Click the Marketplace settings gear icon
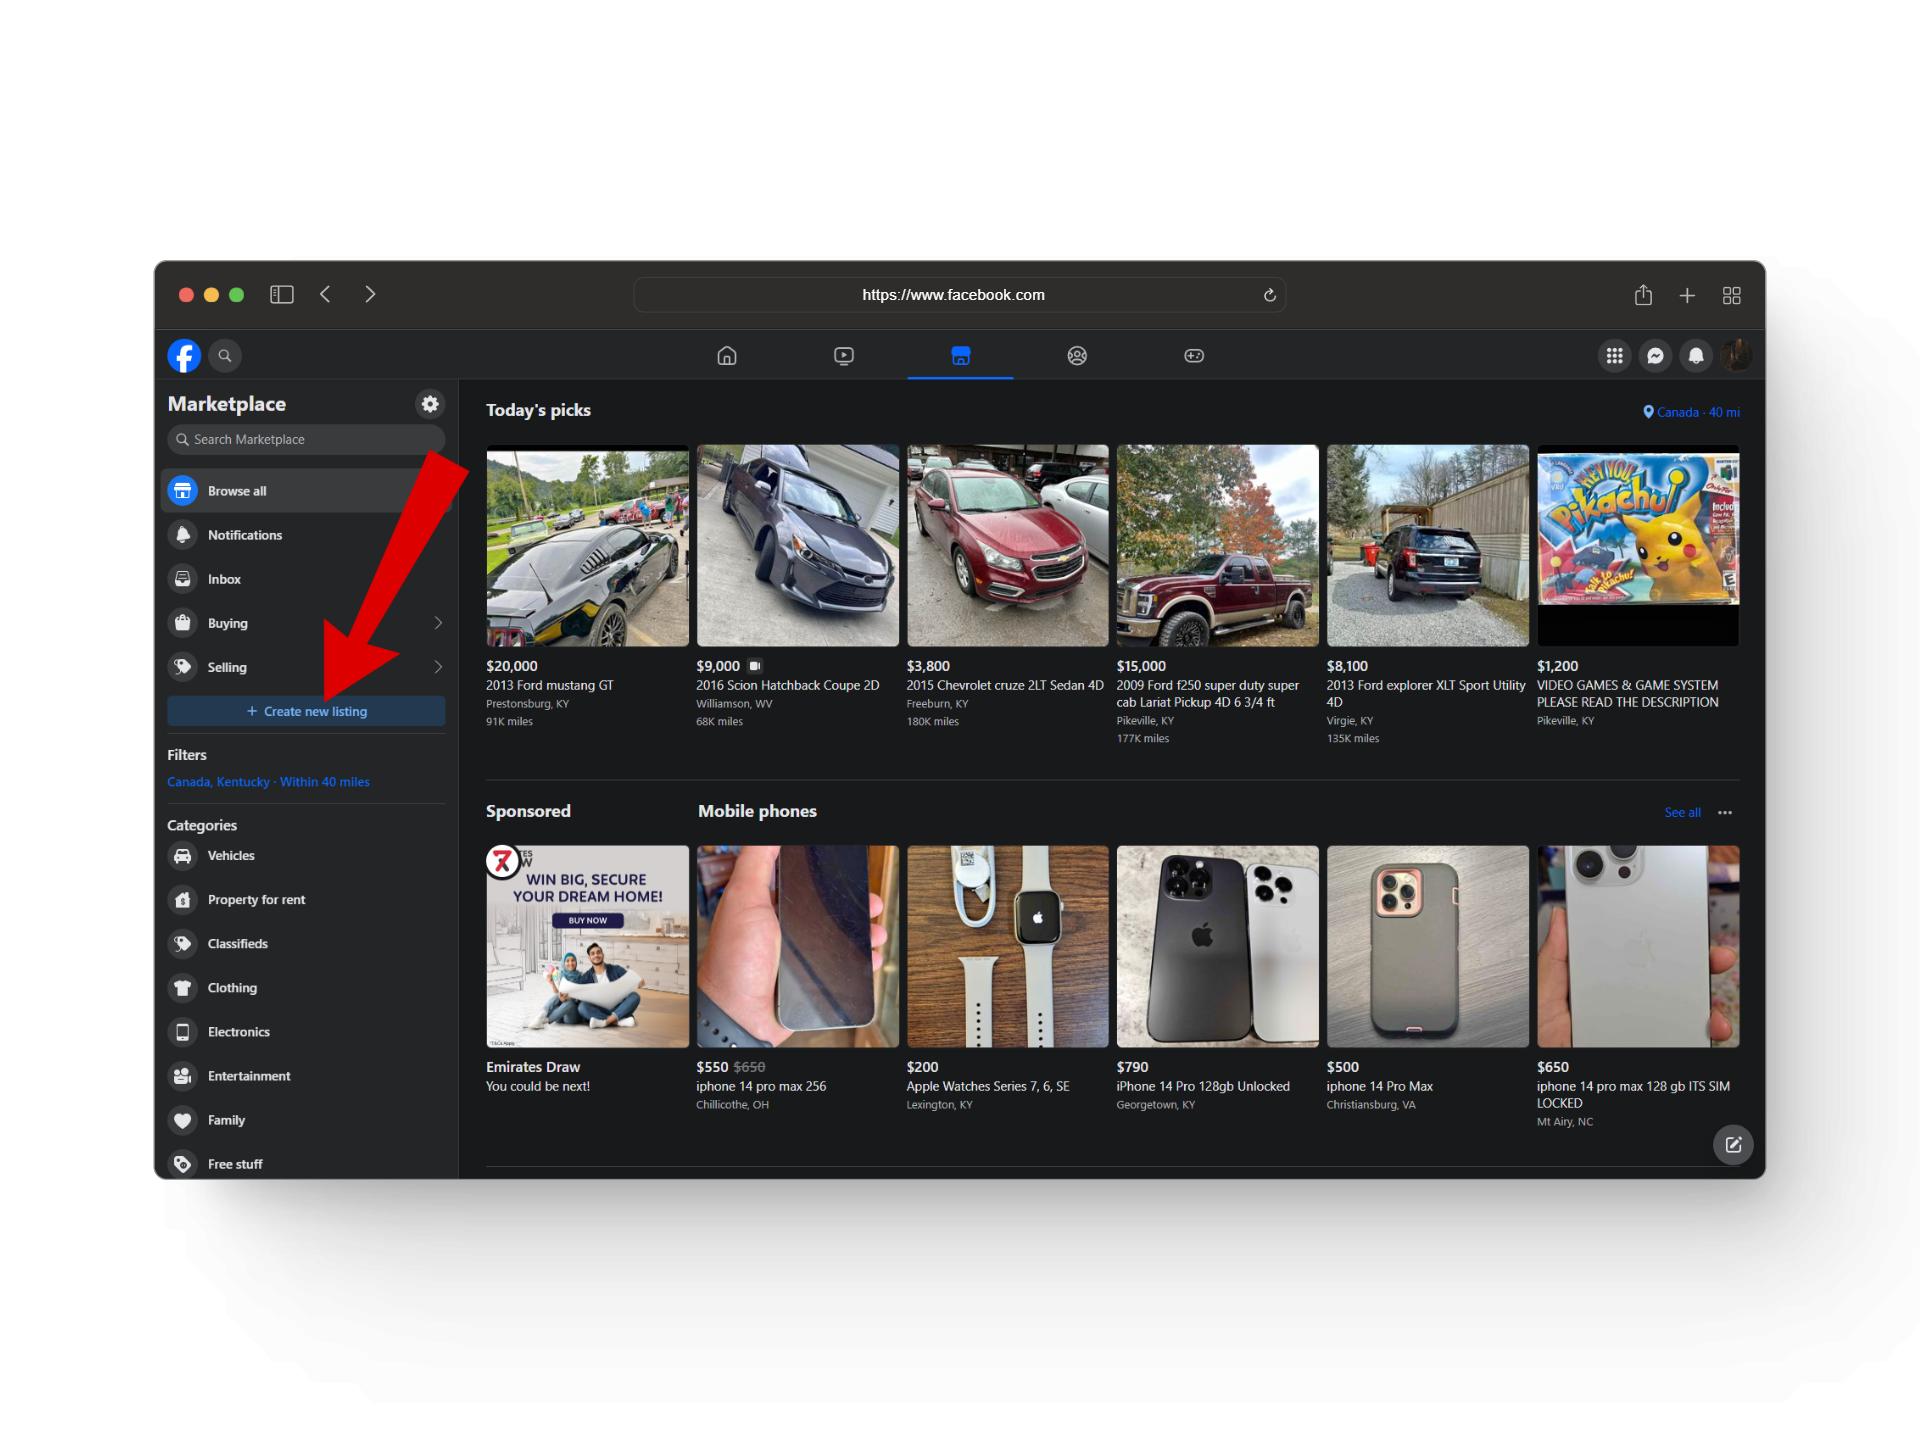The image size is (1920, 1440). pyautogui.click(x=429, y=404)
